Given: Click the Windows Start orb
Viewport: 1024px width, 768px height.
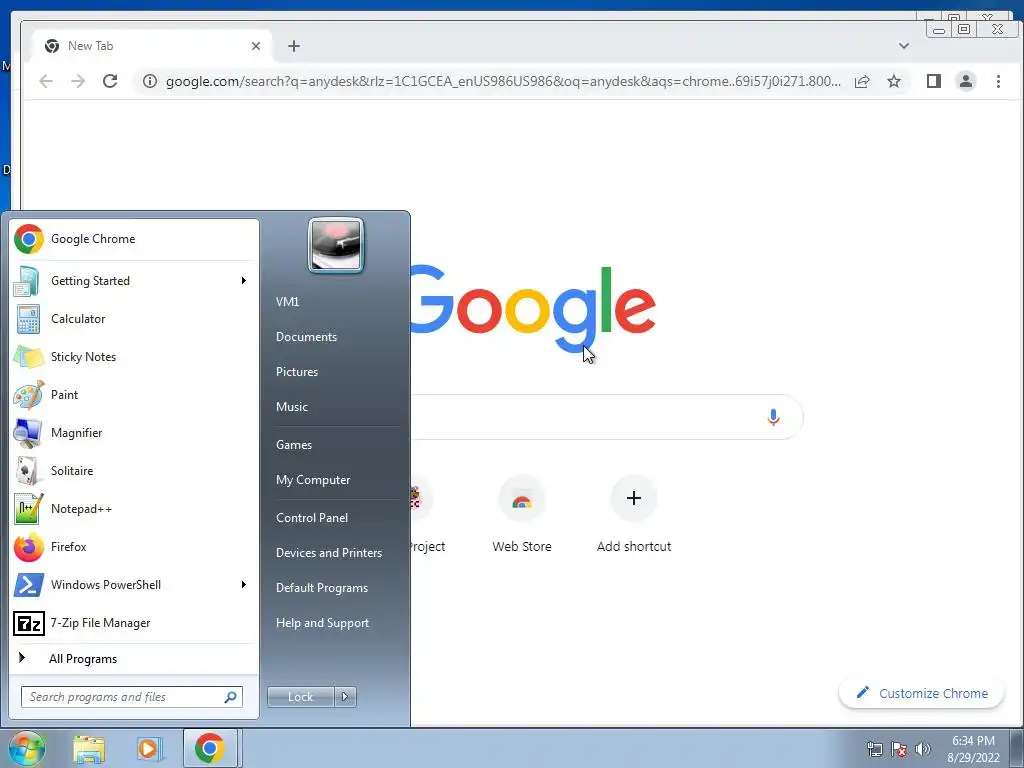Looking at the screenshot, I should 27,748.
